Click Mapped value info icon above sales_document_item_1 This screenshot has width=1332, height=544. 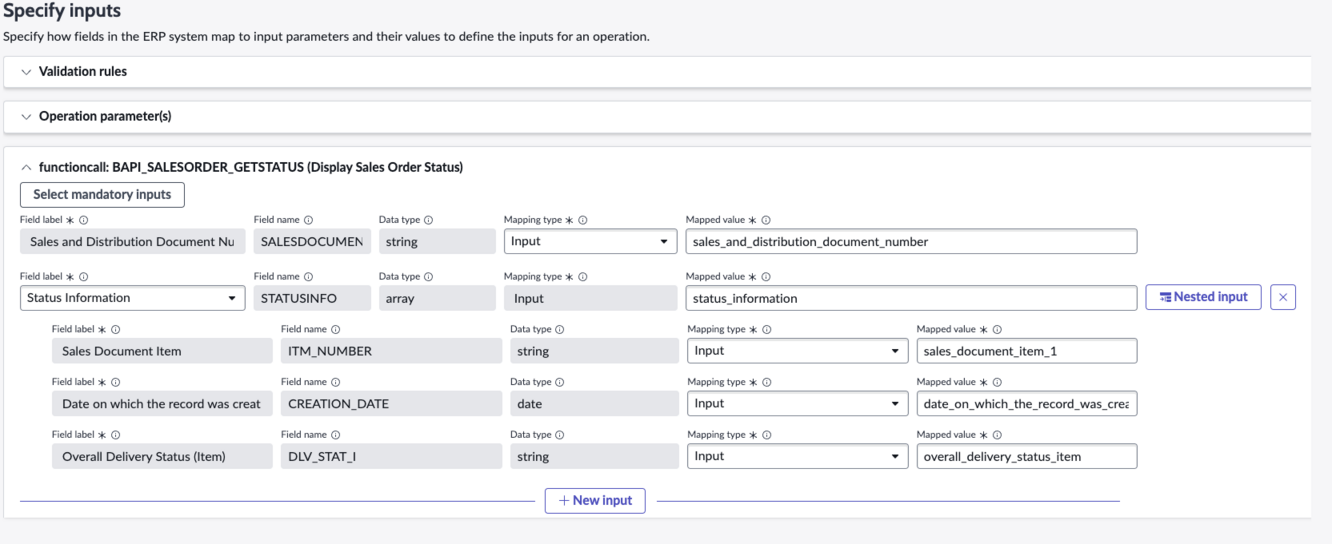(997, 329)
